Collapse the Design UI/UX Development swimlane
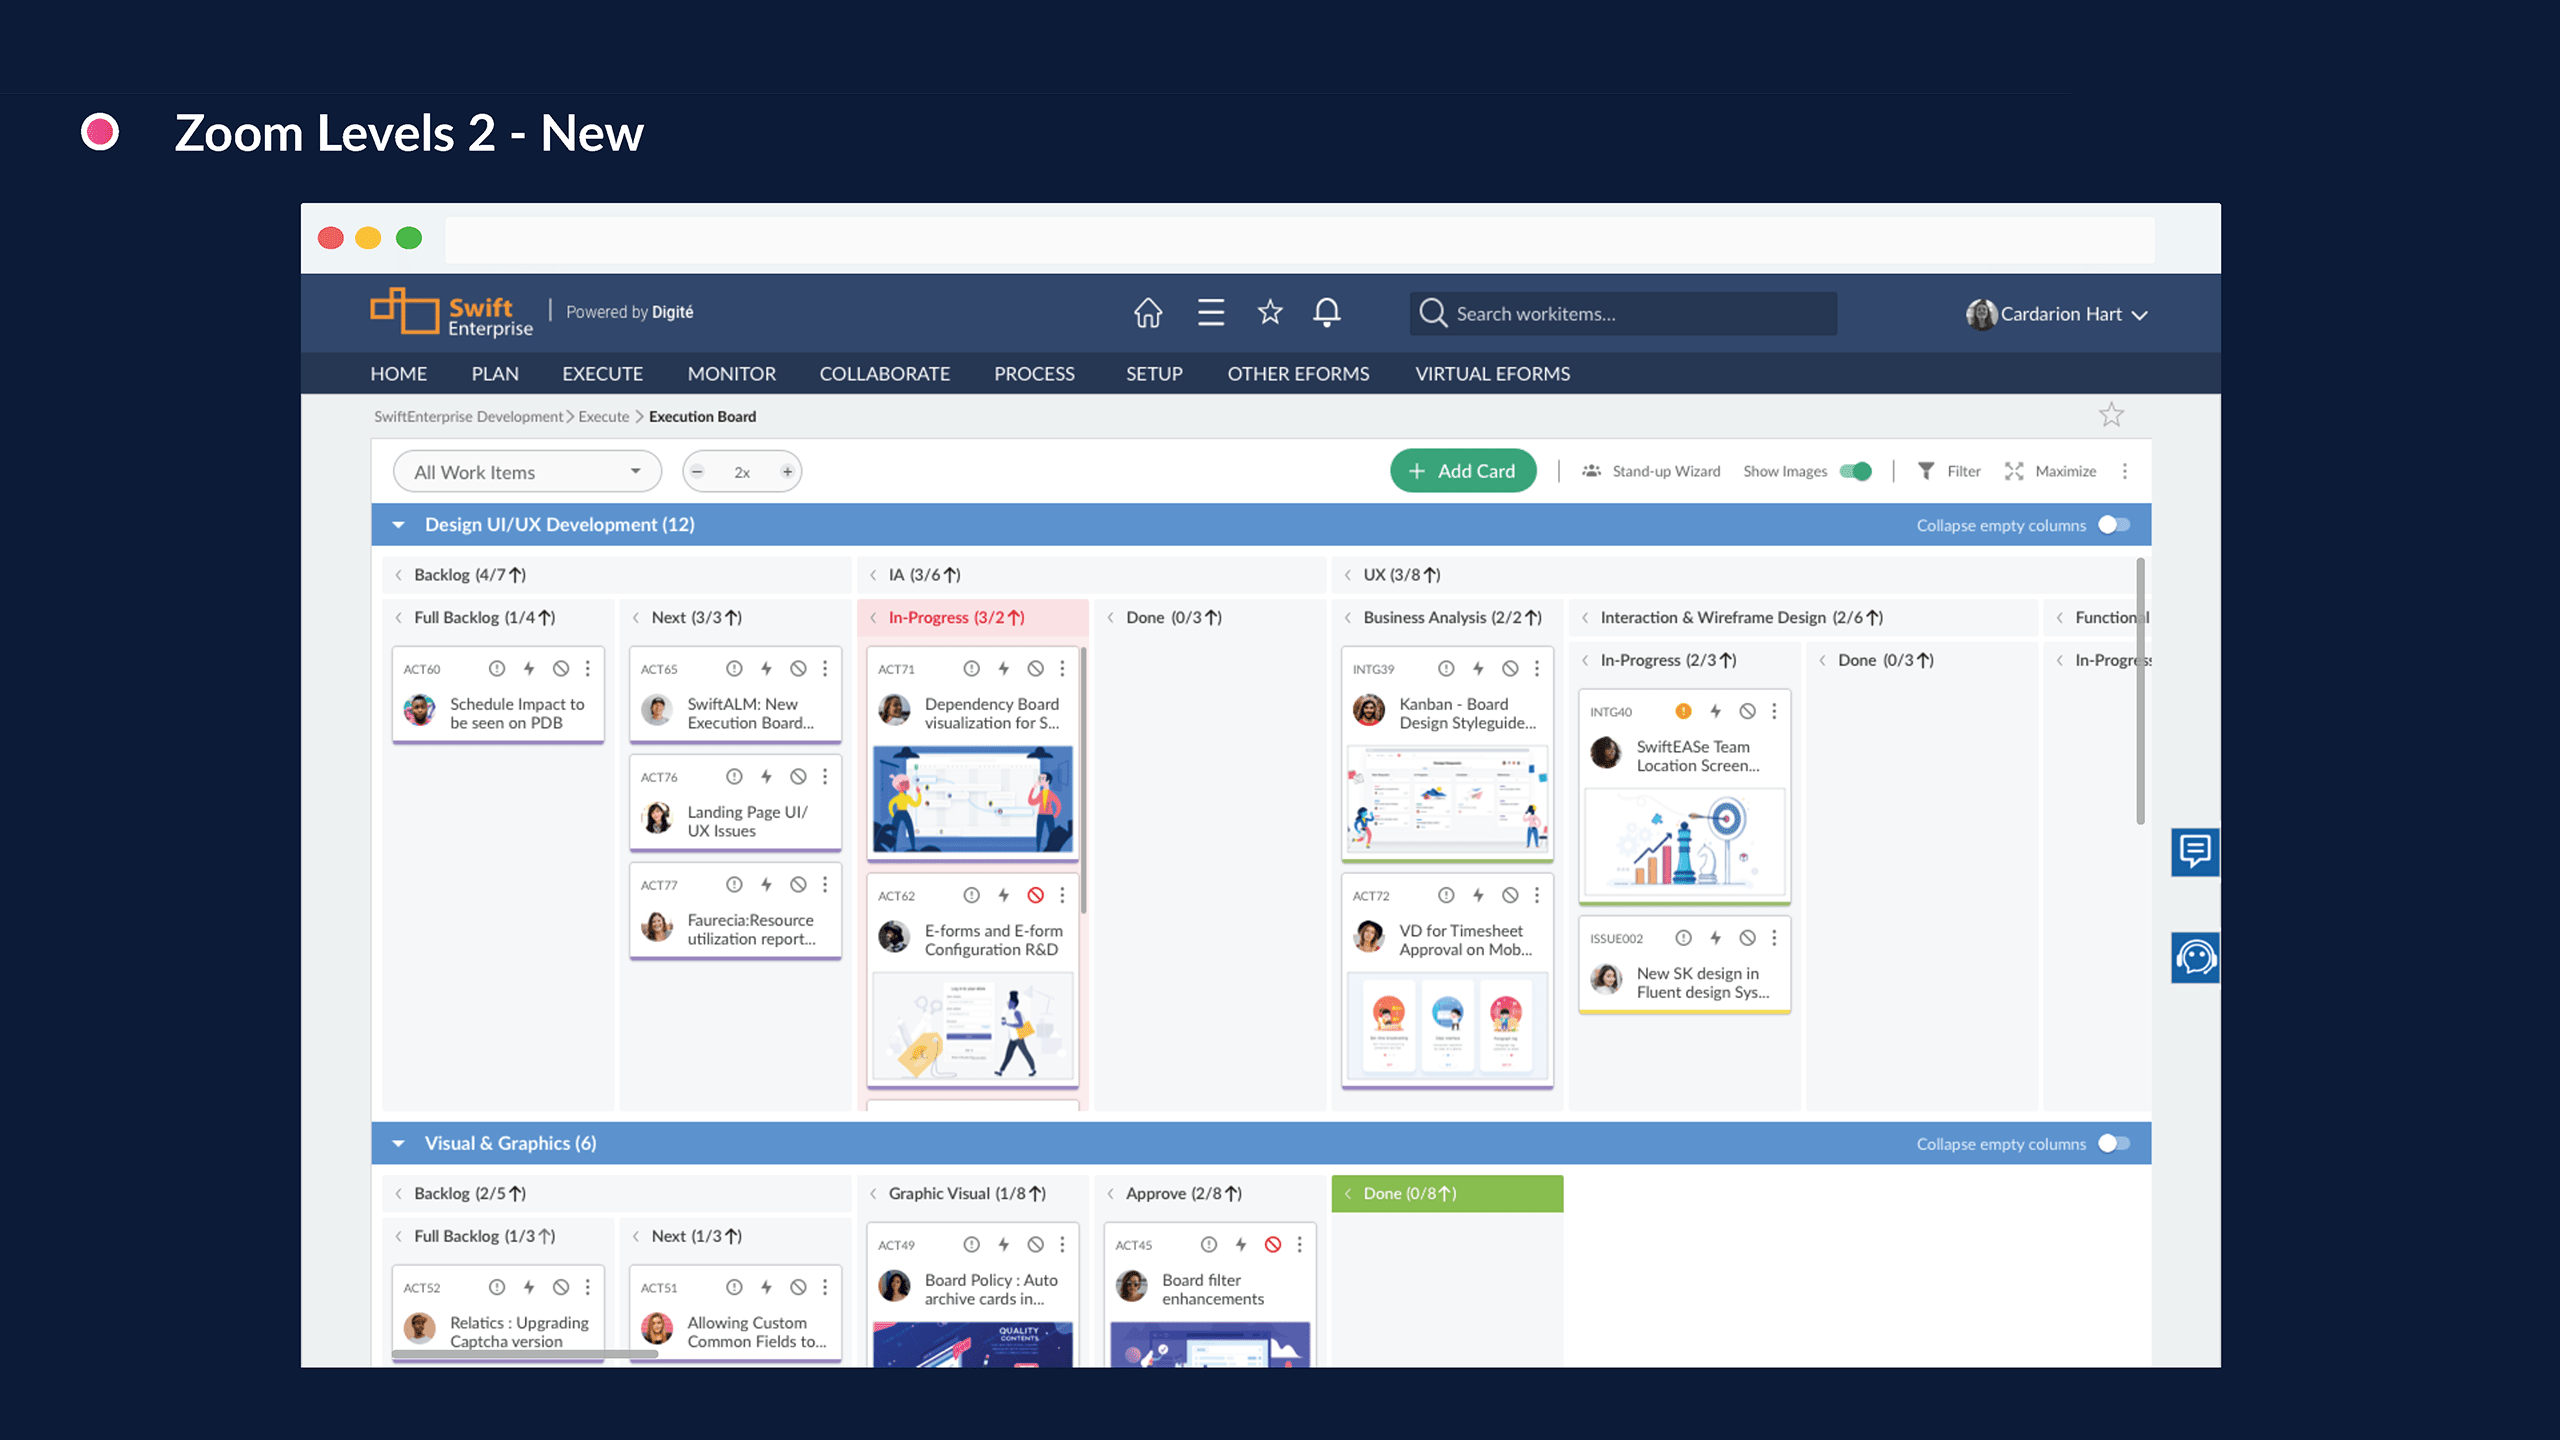Screen dimensions: 2560x1440 pyautogui.click(x=398, y=524)
